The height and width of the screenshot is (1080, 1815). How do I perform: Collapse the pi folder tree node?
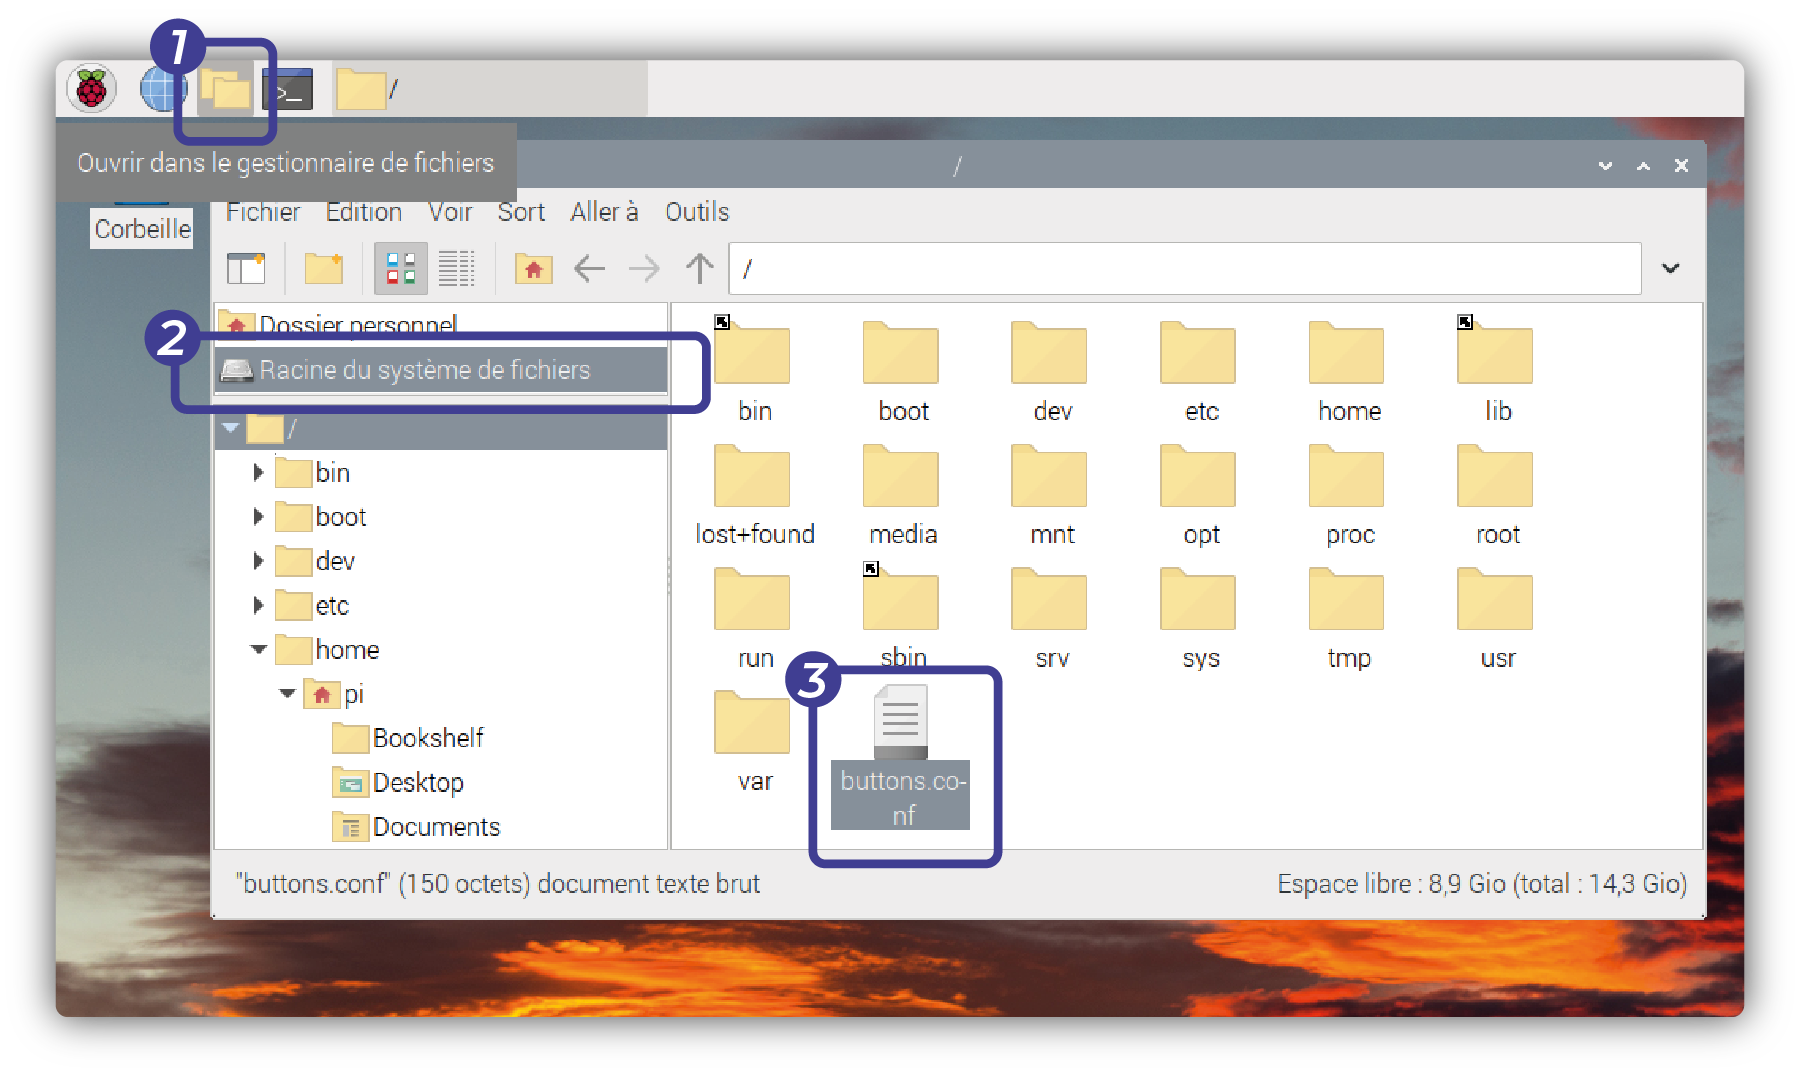288,693
